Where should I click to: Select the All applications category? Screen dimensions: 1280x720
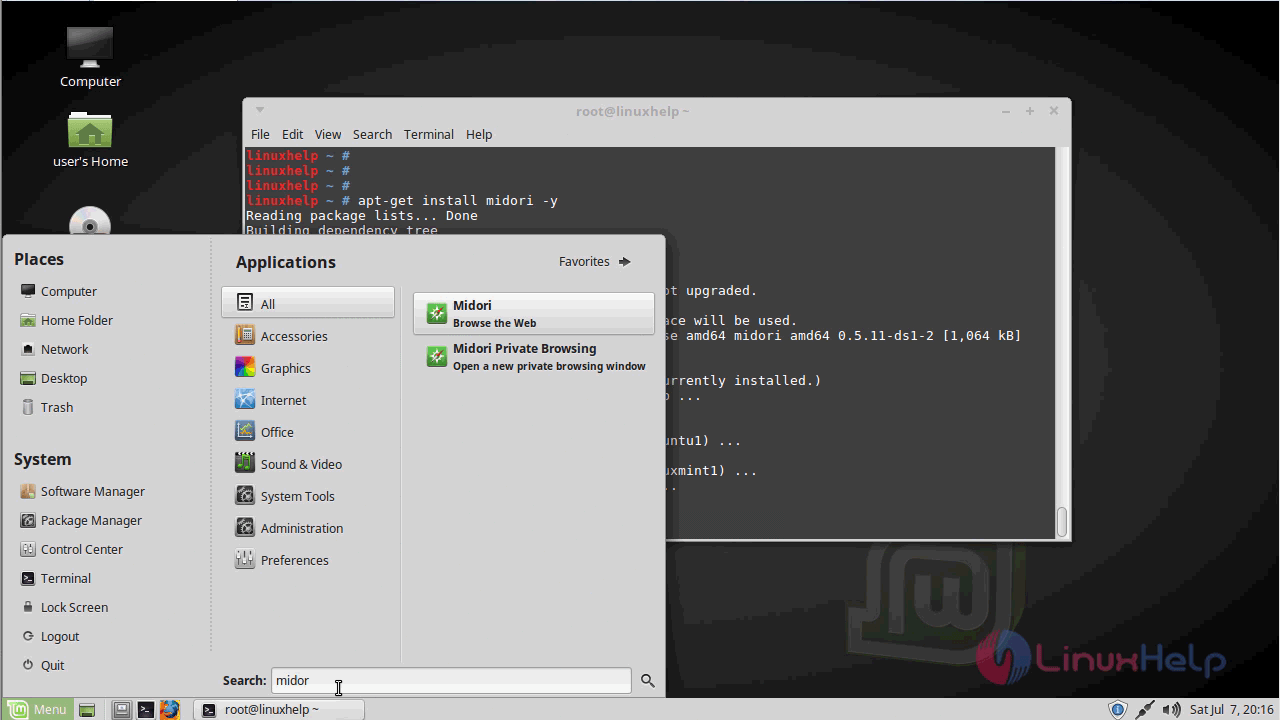coord(308,303)
